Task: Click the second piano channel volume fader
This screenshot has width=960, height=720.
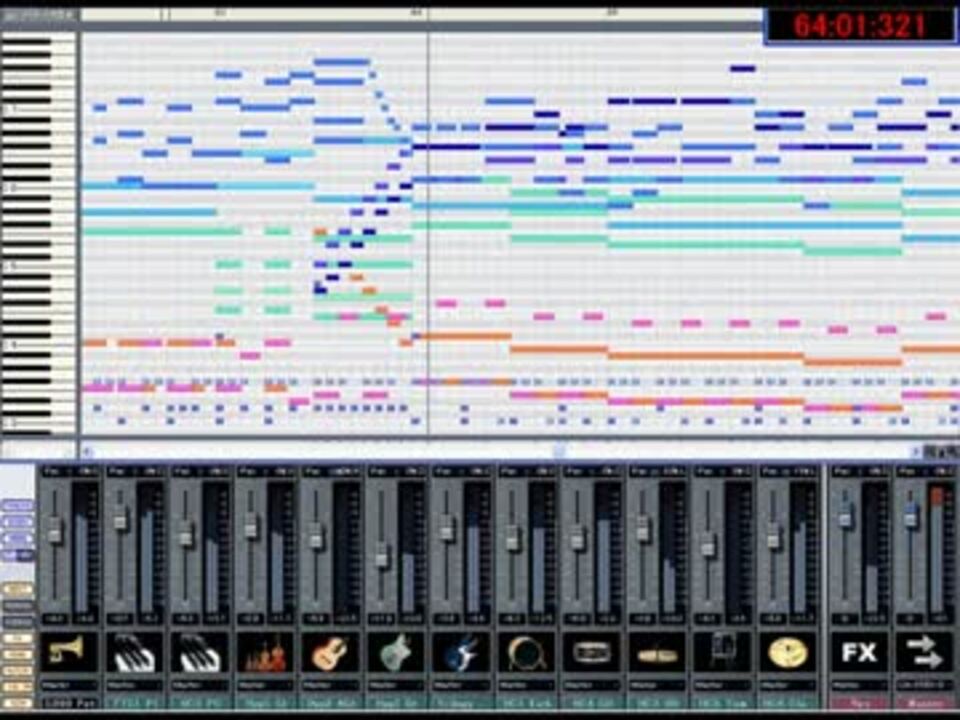Action: point(186,534)
